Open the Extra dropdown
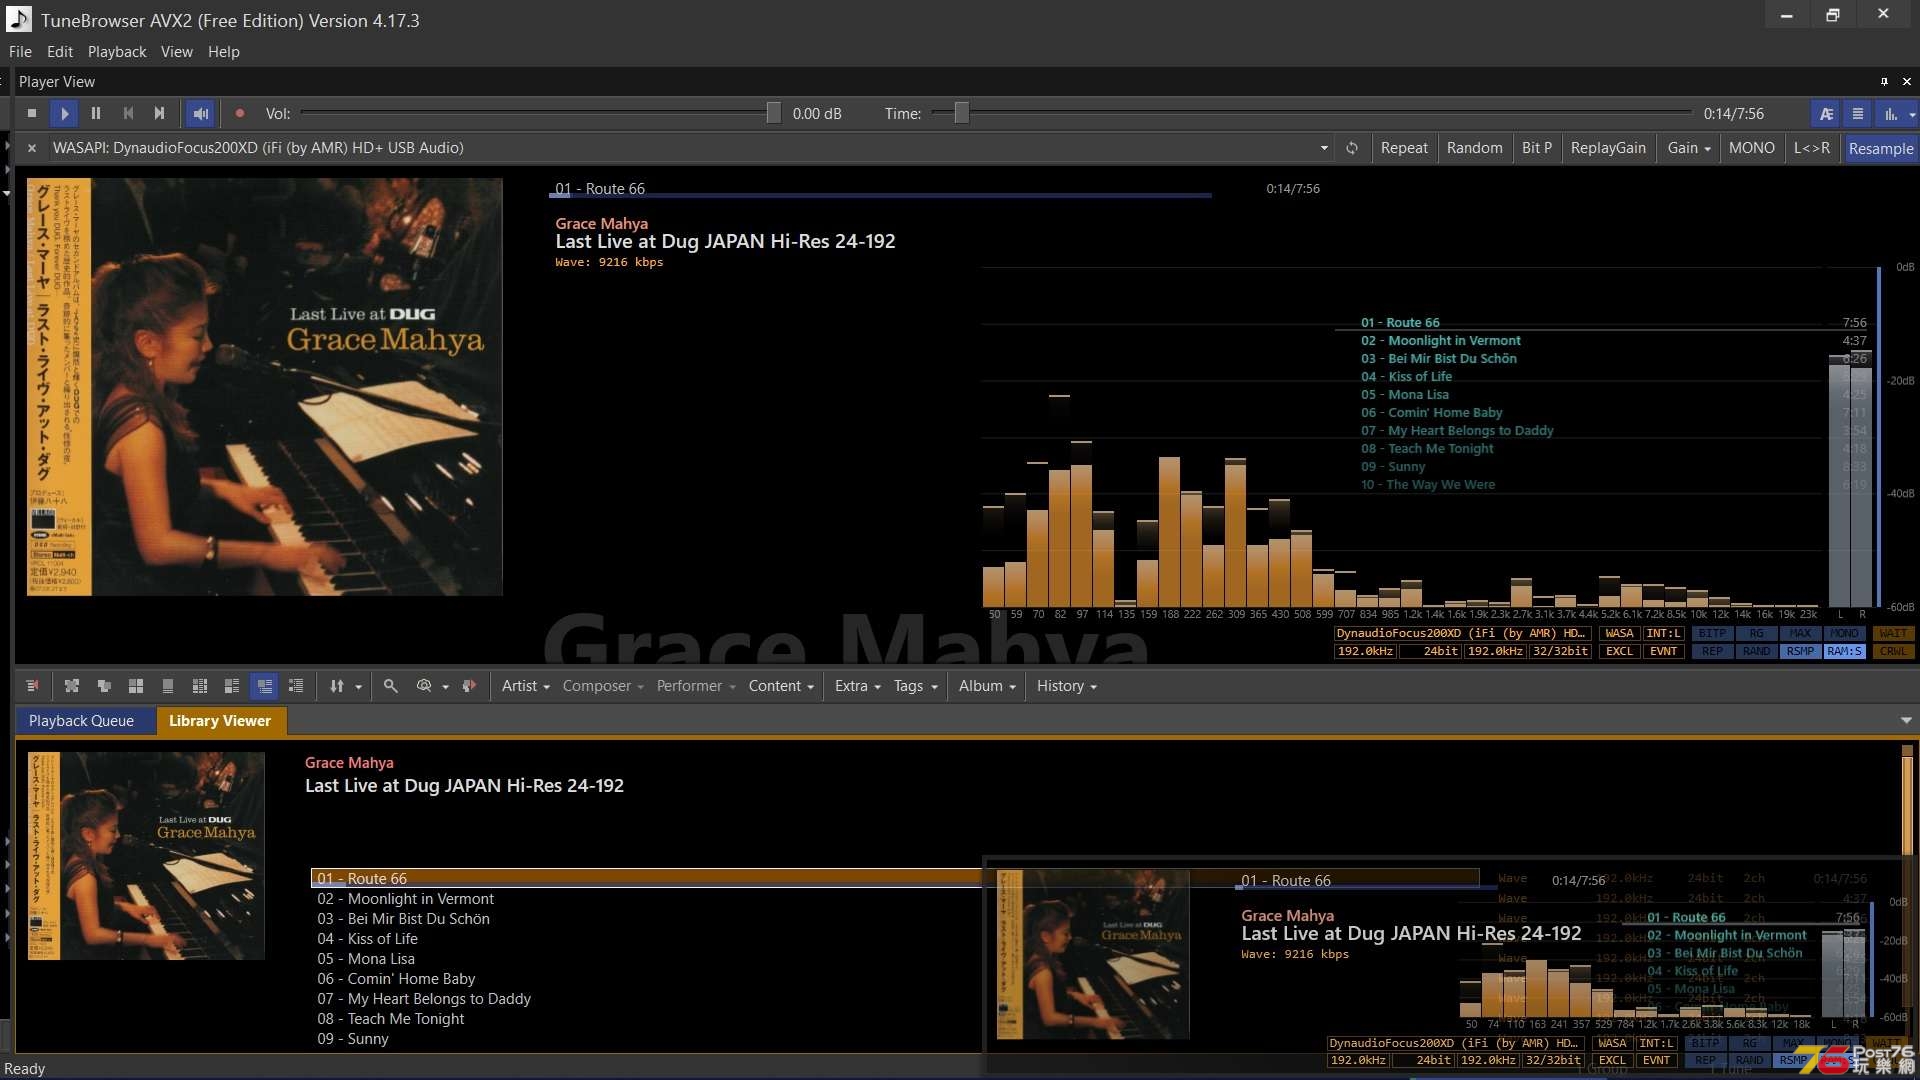 858,686
